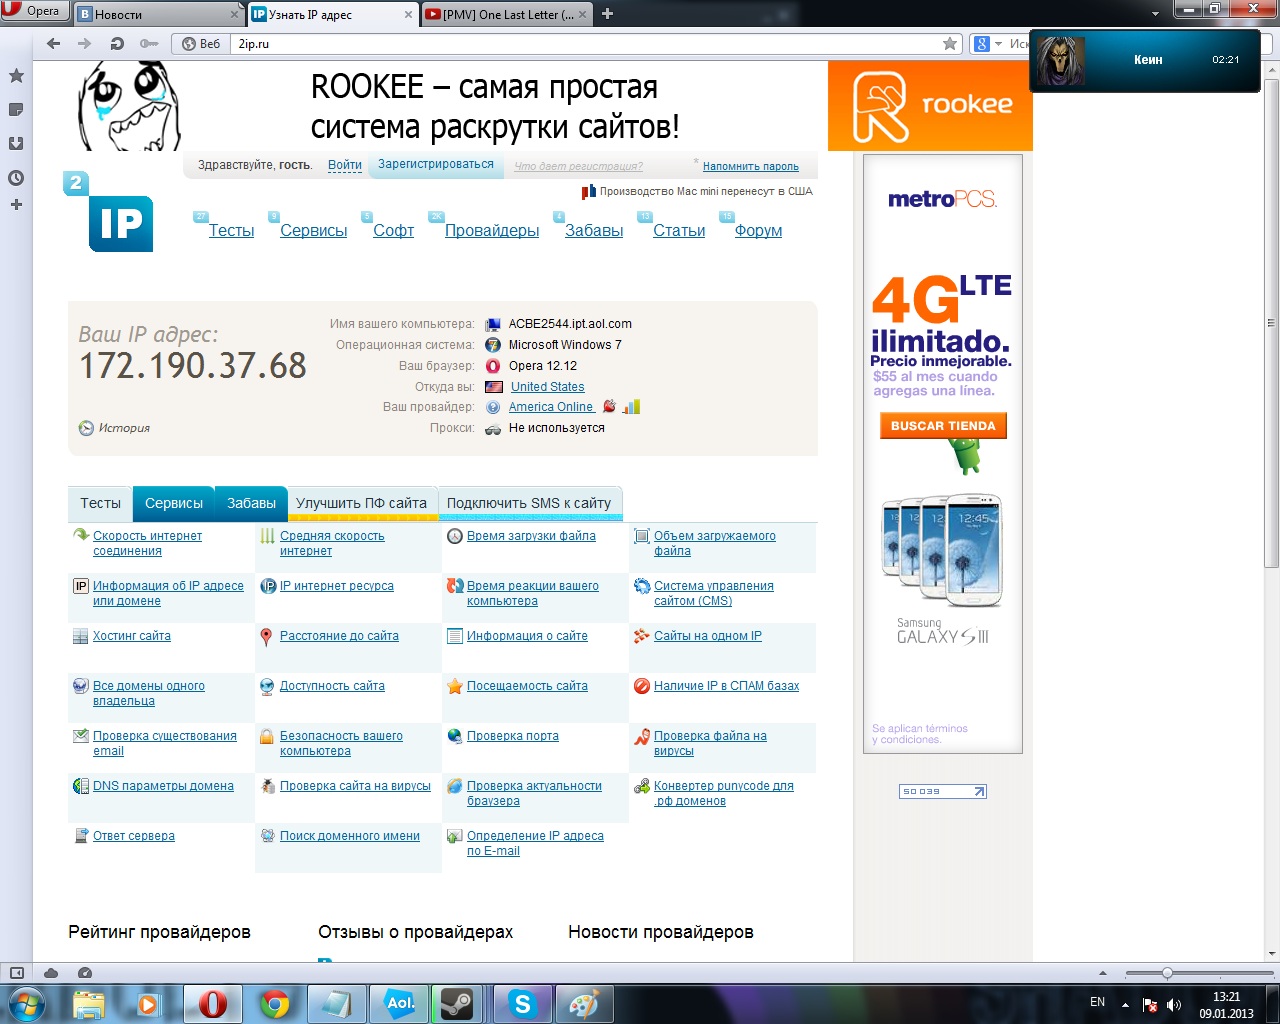1280x1024 pixels.
Task: Select the Забавы tab in services panel
Action: coord(251,503)
